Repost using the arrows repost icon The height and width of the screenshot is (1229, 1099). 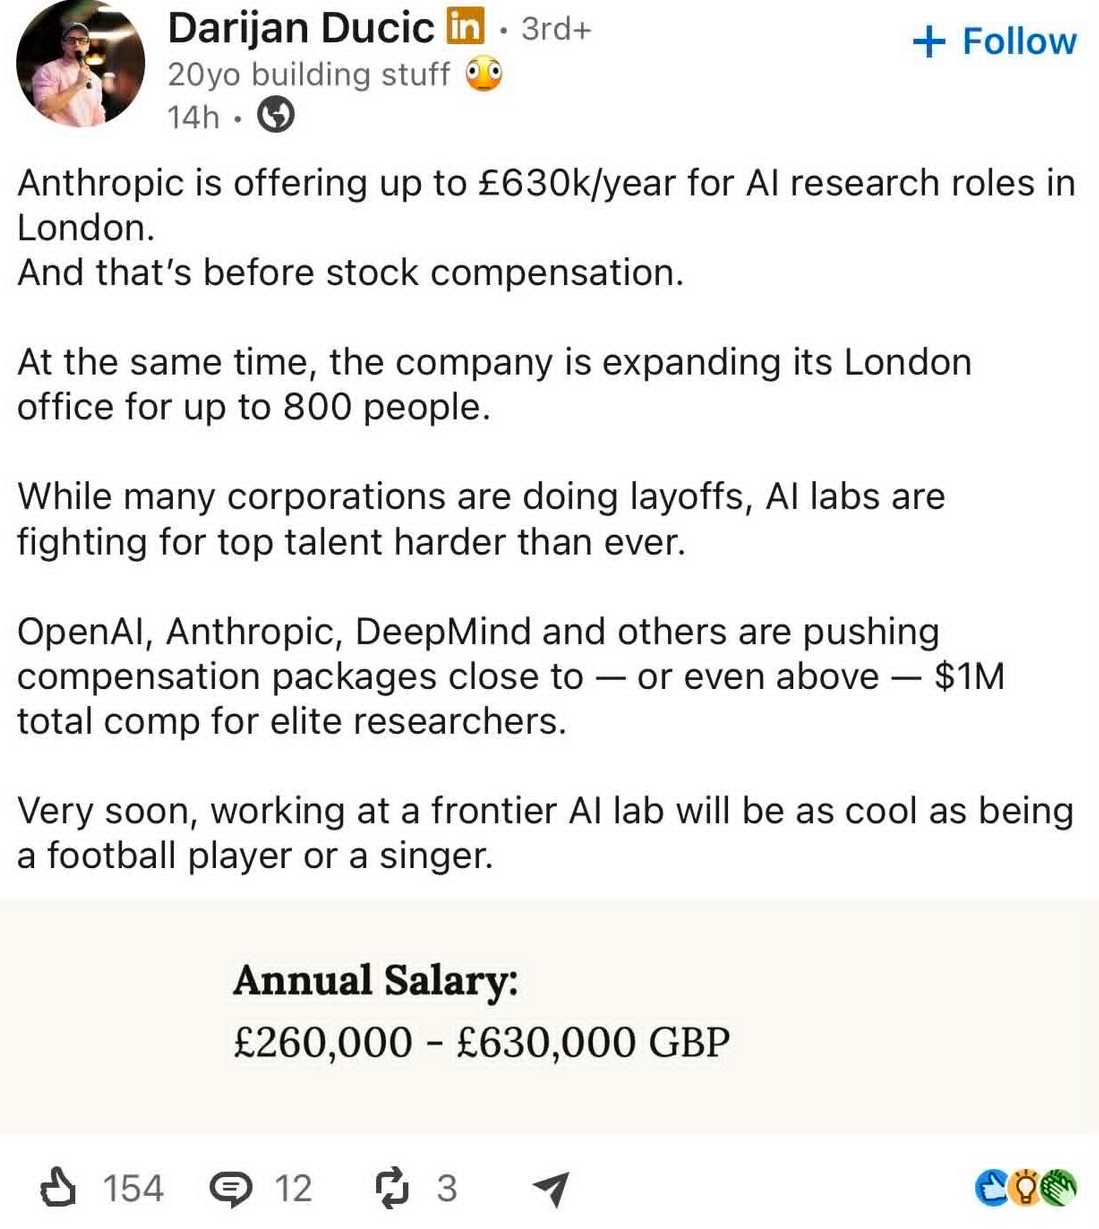click(392, 1187)
